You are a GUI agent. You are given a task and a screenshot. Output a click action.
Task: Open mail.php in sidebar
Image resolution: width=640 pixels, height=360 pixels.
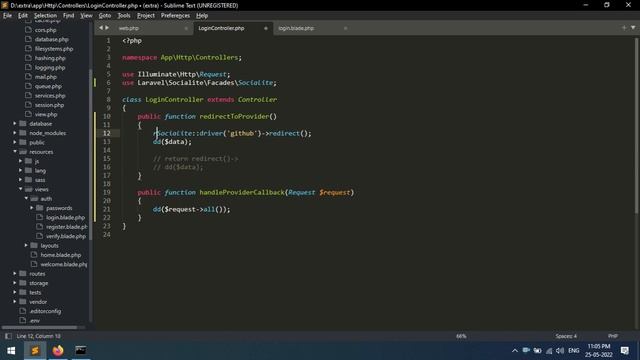point(46,77)
